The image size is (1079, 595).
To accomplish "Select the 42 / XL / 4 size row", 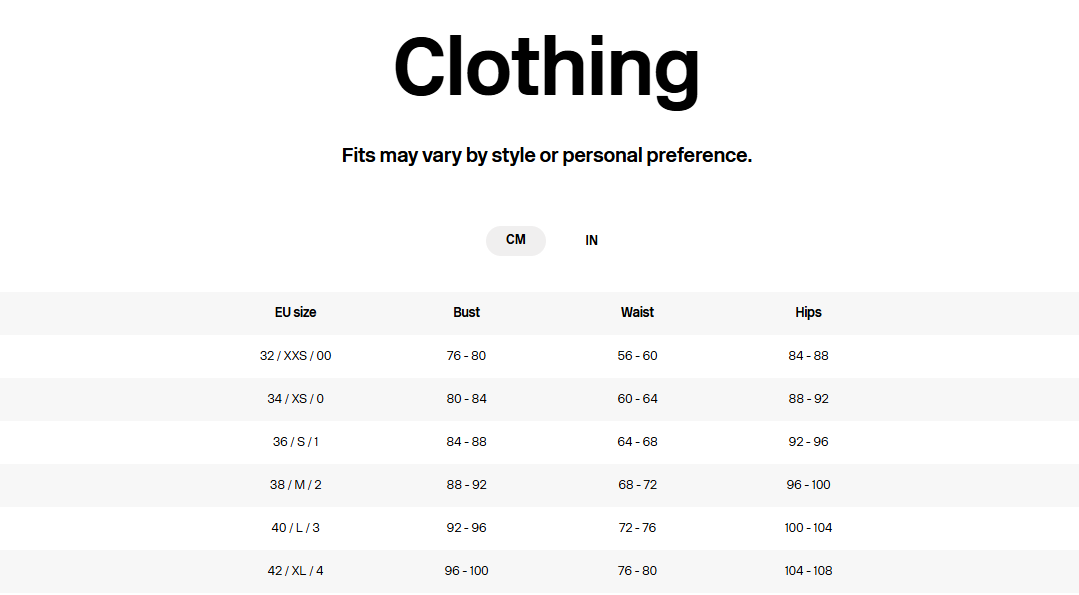I will [x=295, y=571].
